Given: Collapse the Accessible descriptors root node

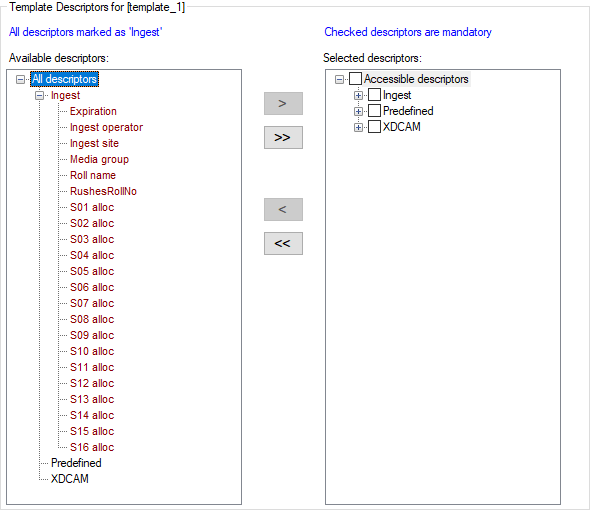Looking at the screenshot, I should (x=339, y=79).
